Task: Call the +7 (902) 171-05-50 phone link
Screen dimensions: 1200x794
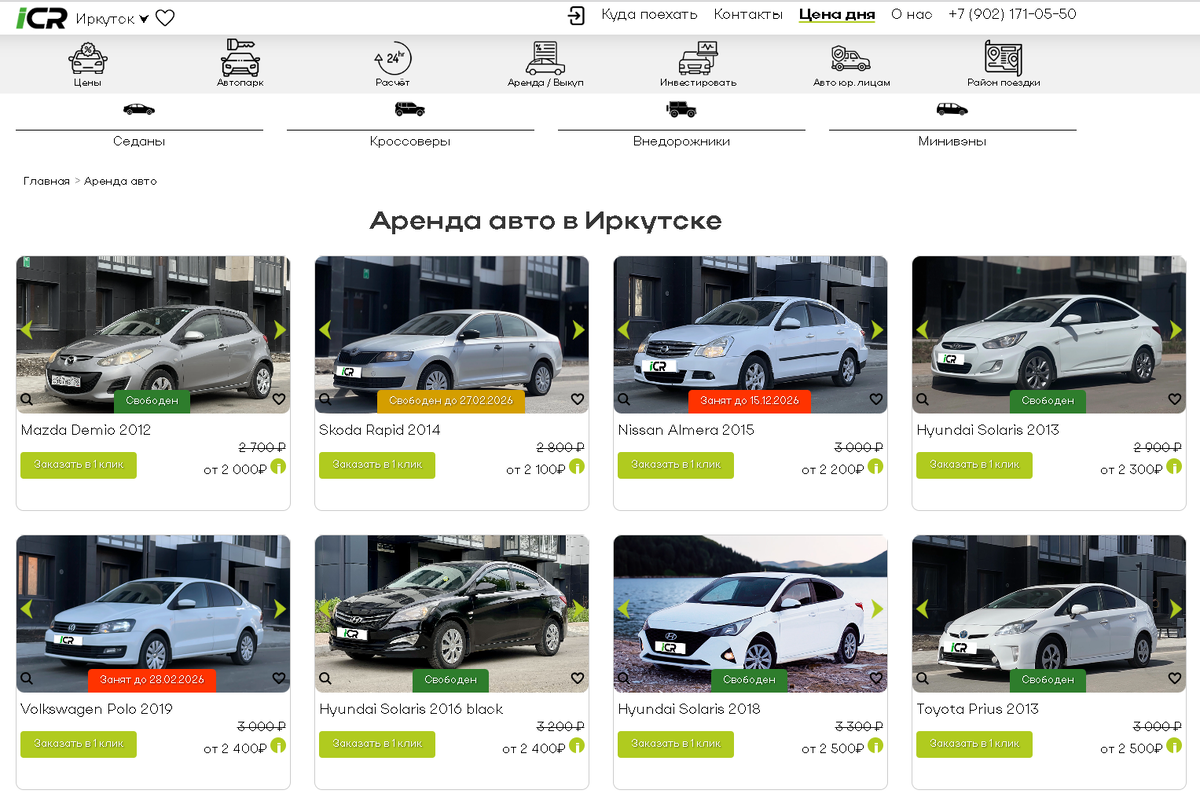Action: 1012,14
